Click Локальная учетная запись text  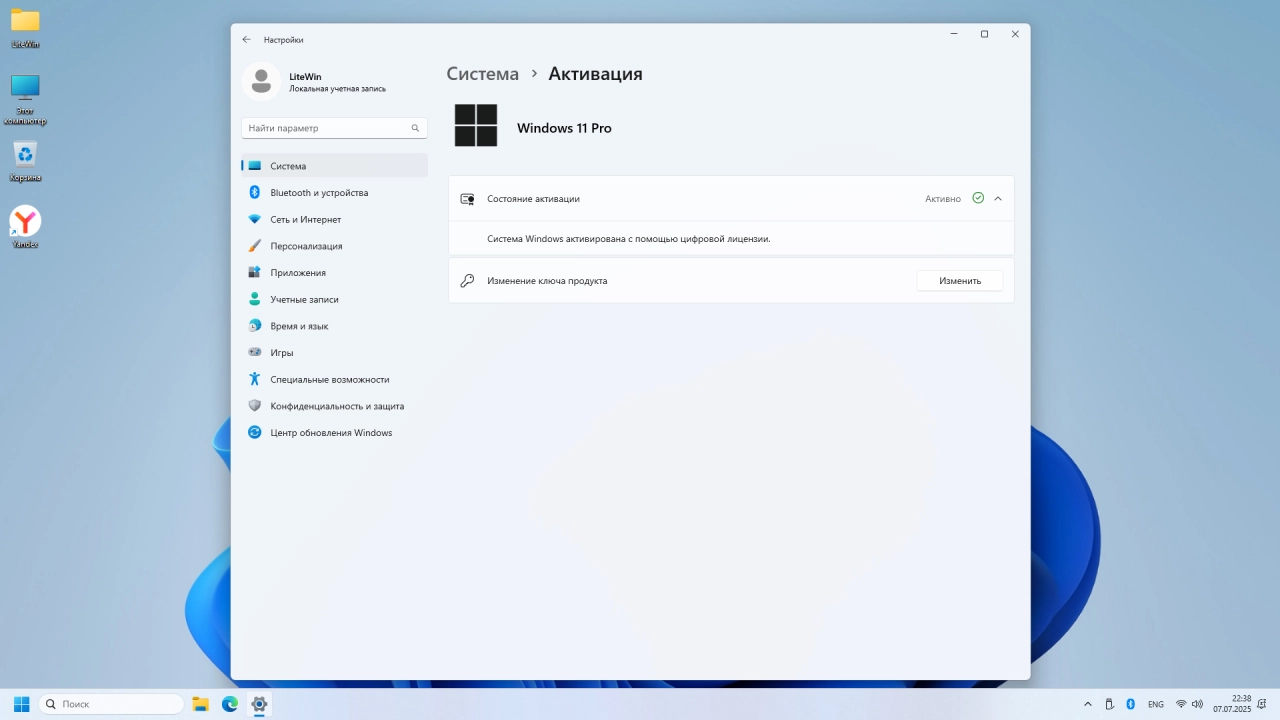(337, 89)
